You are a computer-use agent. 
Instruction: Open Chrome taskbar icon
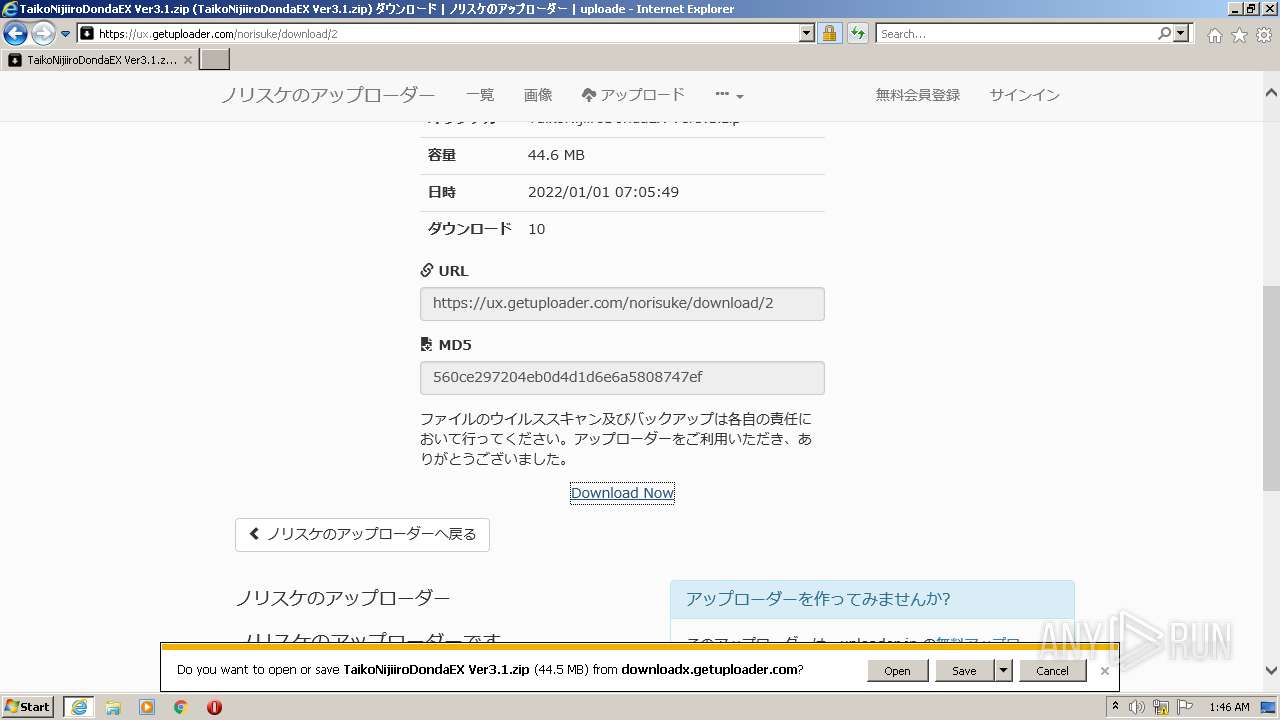[181, 707]
